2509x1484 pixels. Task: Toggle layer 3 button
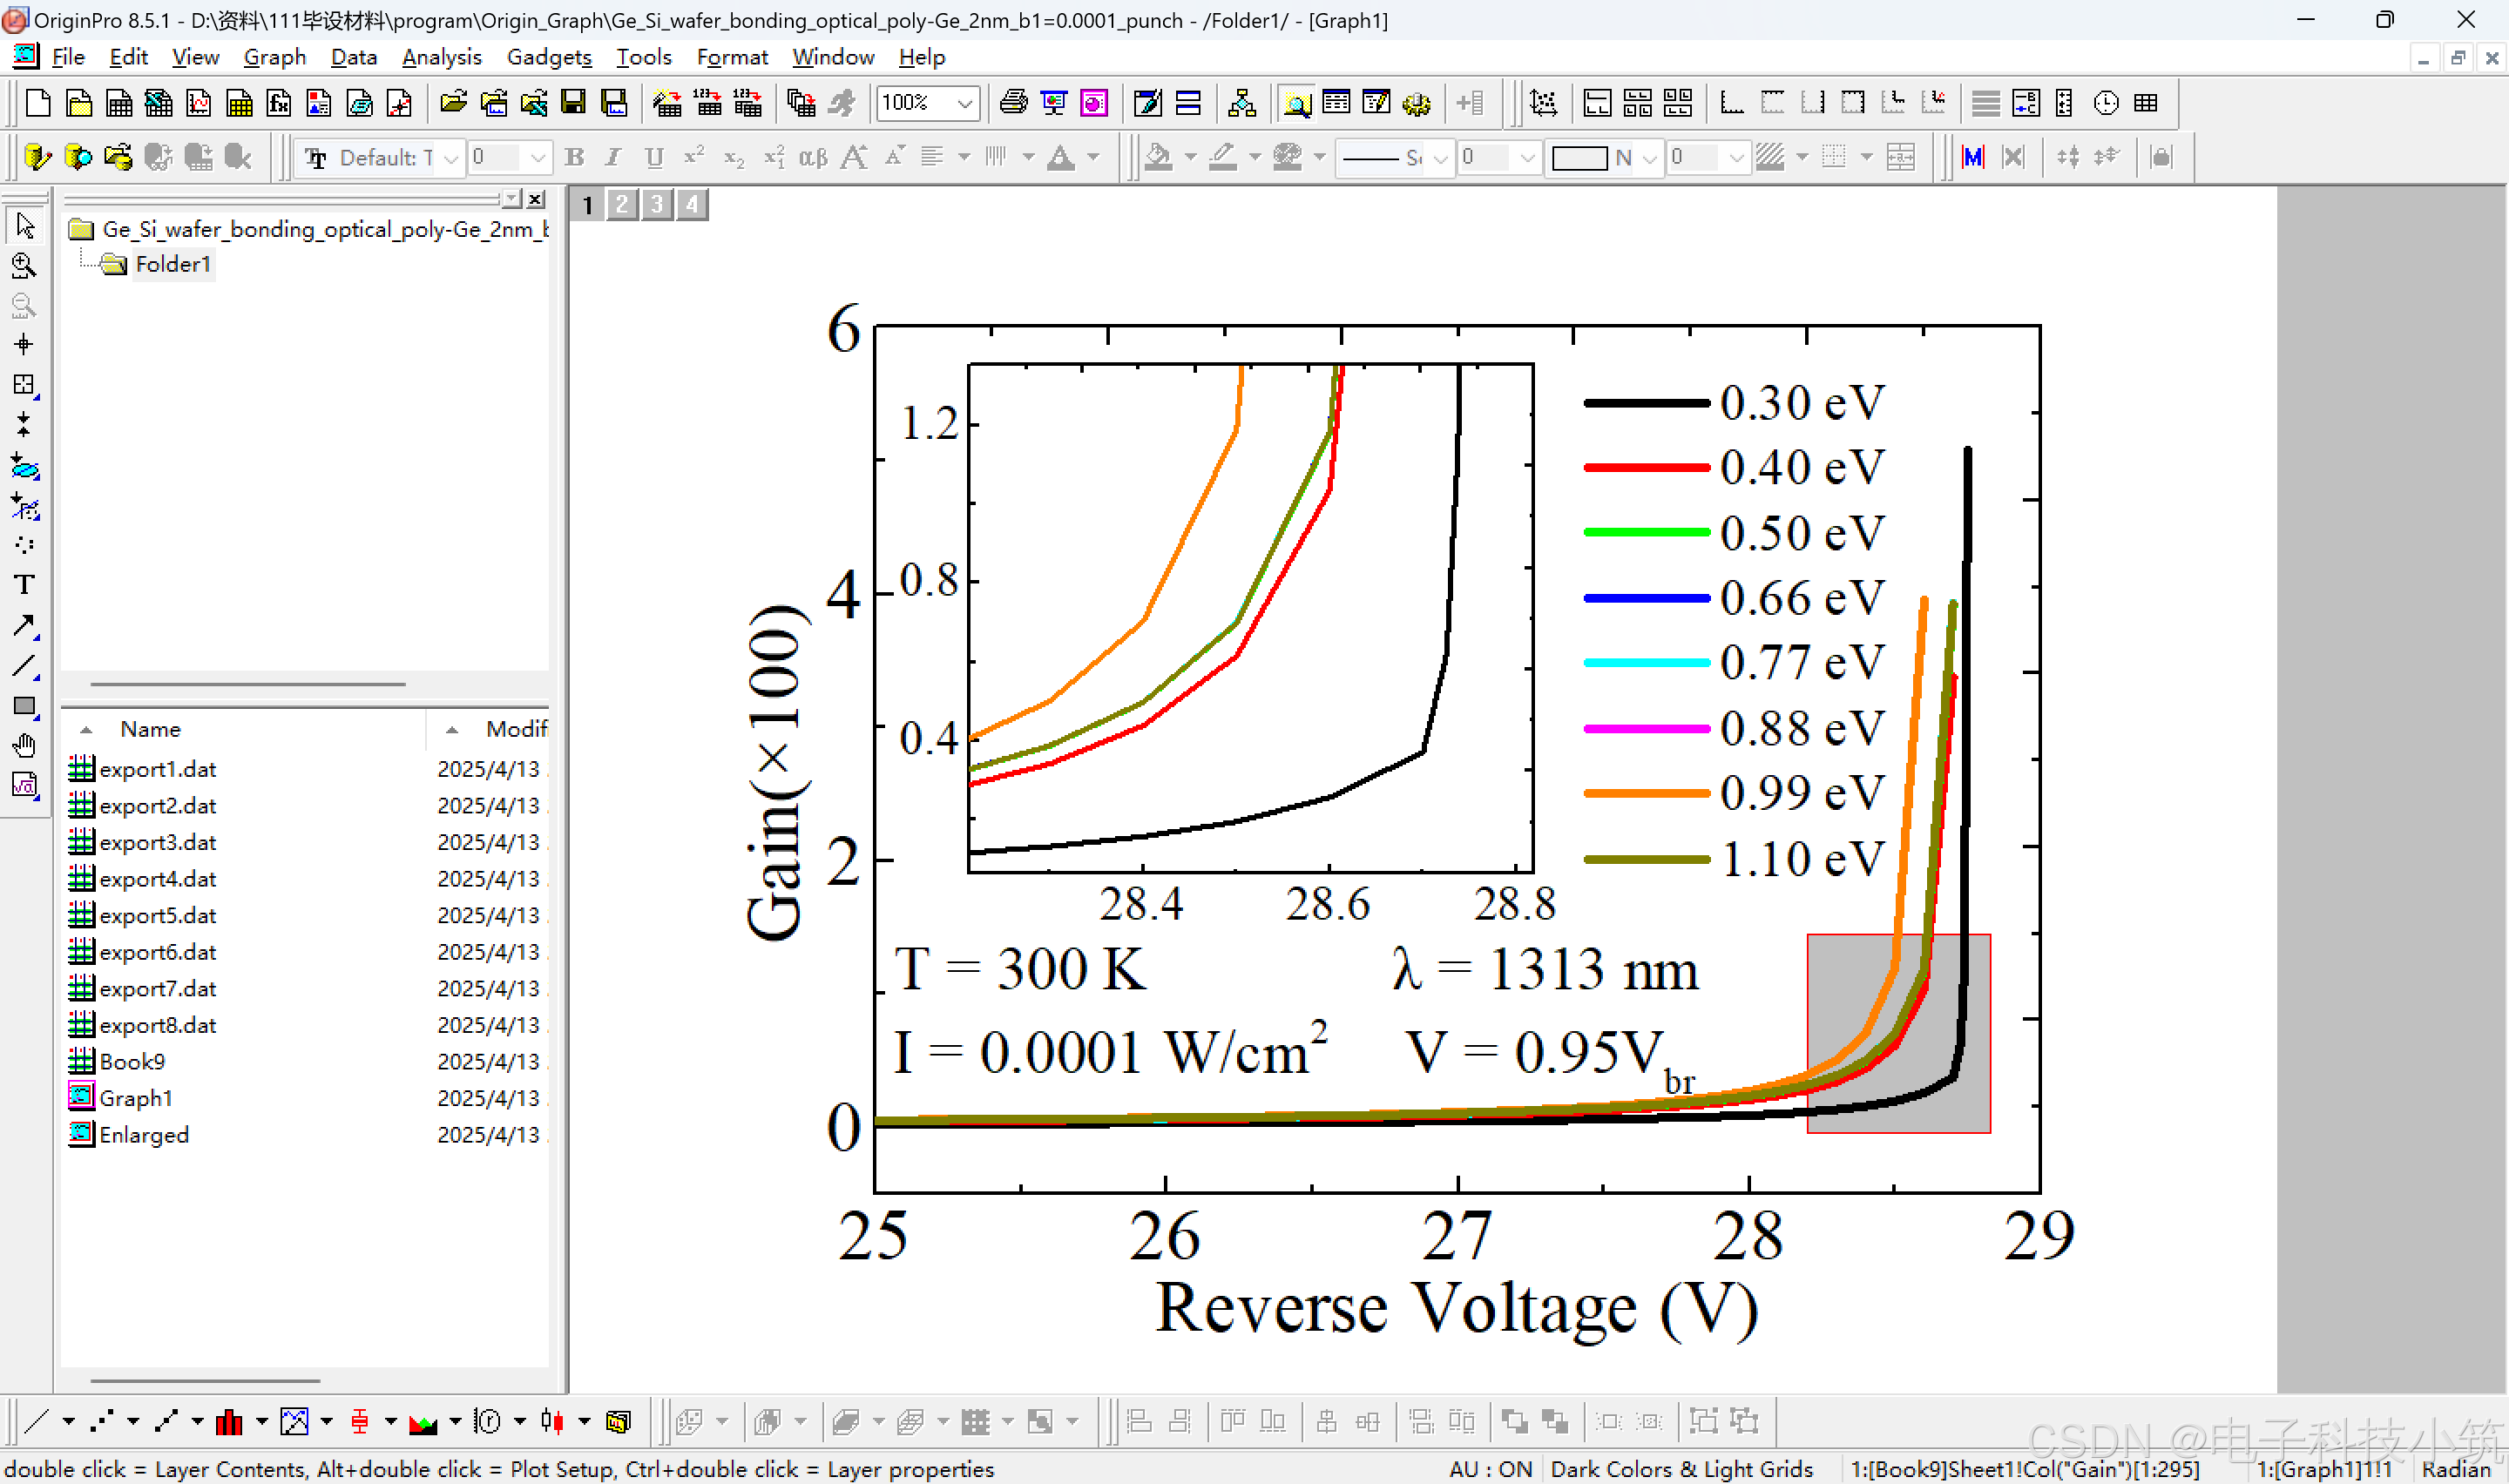tap(657, 205)
